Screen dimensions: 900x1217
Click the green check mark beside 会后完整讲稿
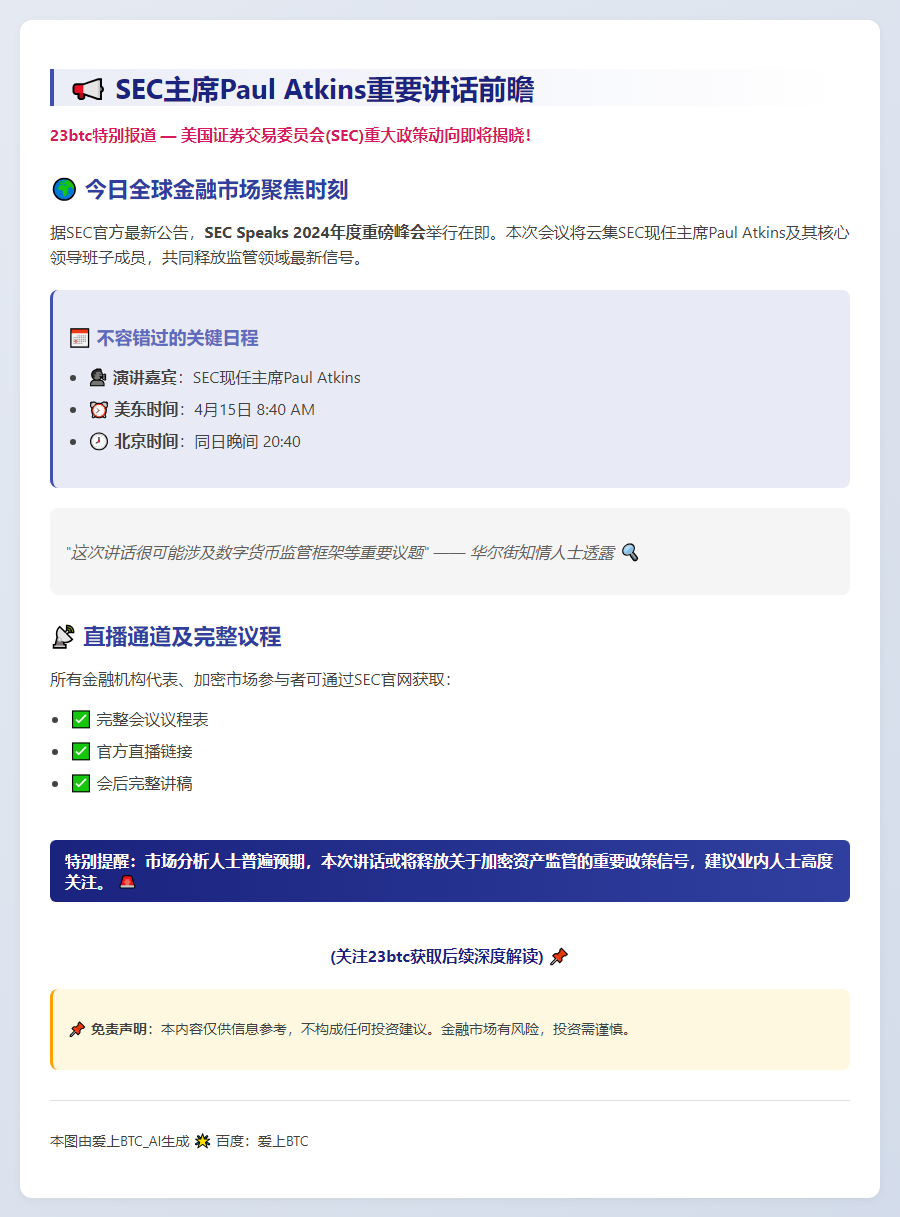[81, 784]
